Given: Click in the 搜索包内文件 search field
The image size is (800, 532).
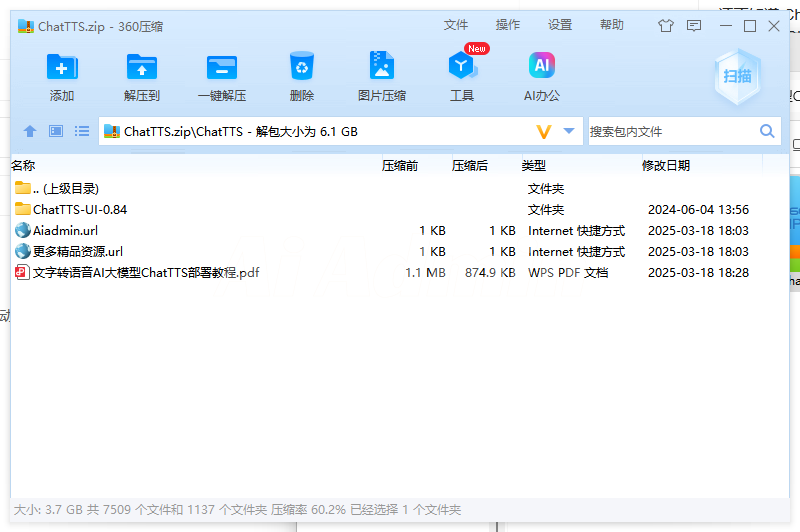Looking at the screenshot, I should 670,131.
